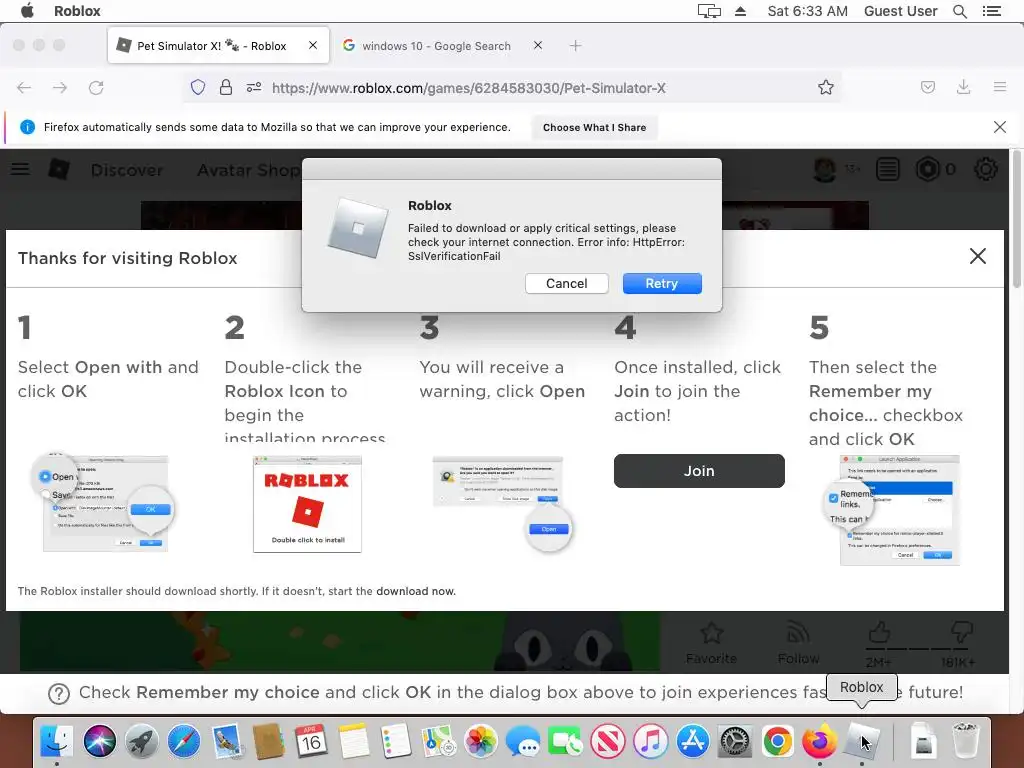This screenshot has height=768, width=1024.
Task: Click the site padlock security icon
Action: tap(226, 88)
